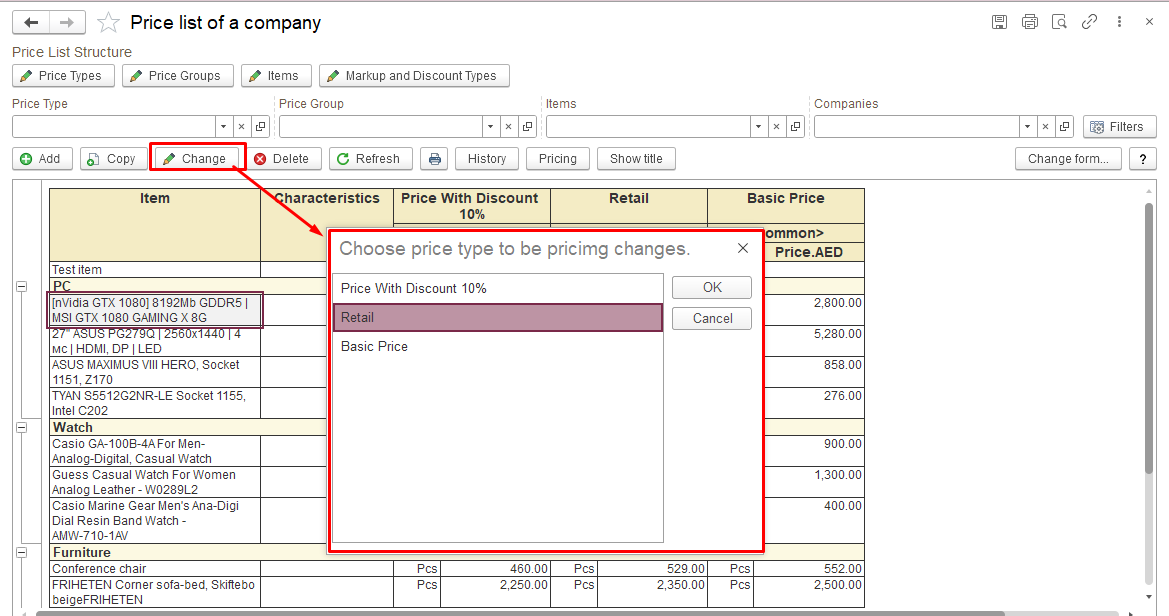Click the Refresh button
1169x616 pixels.
pos(371,159)
